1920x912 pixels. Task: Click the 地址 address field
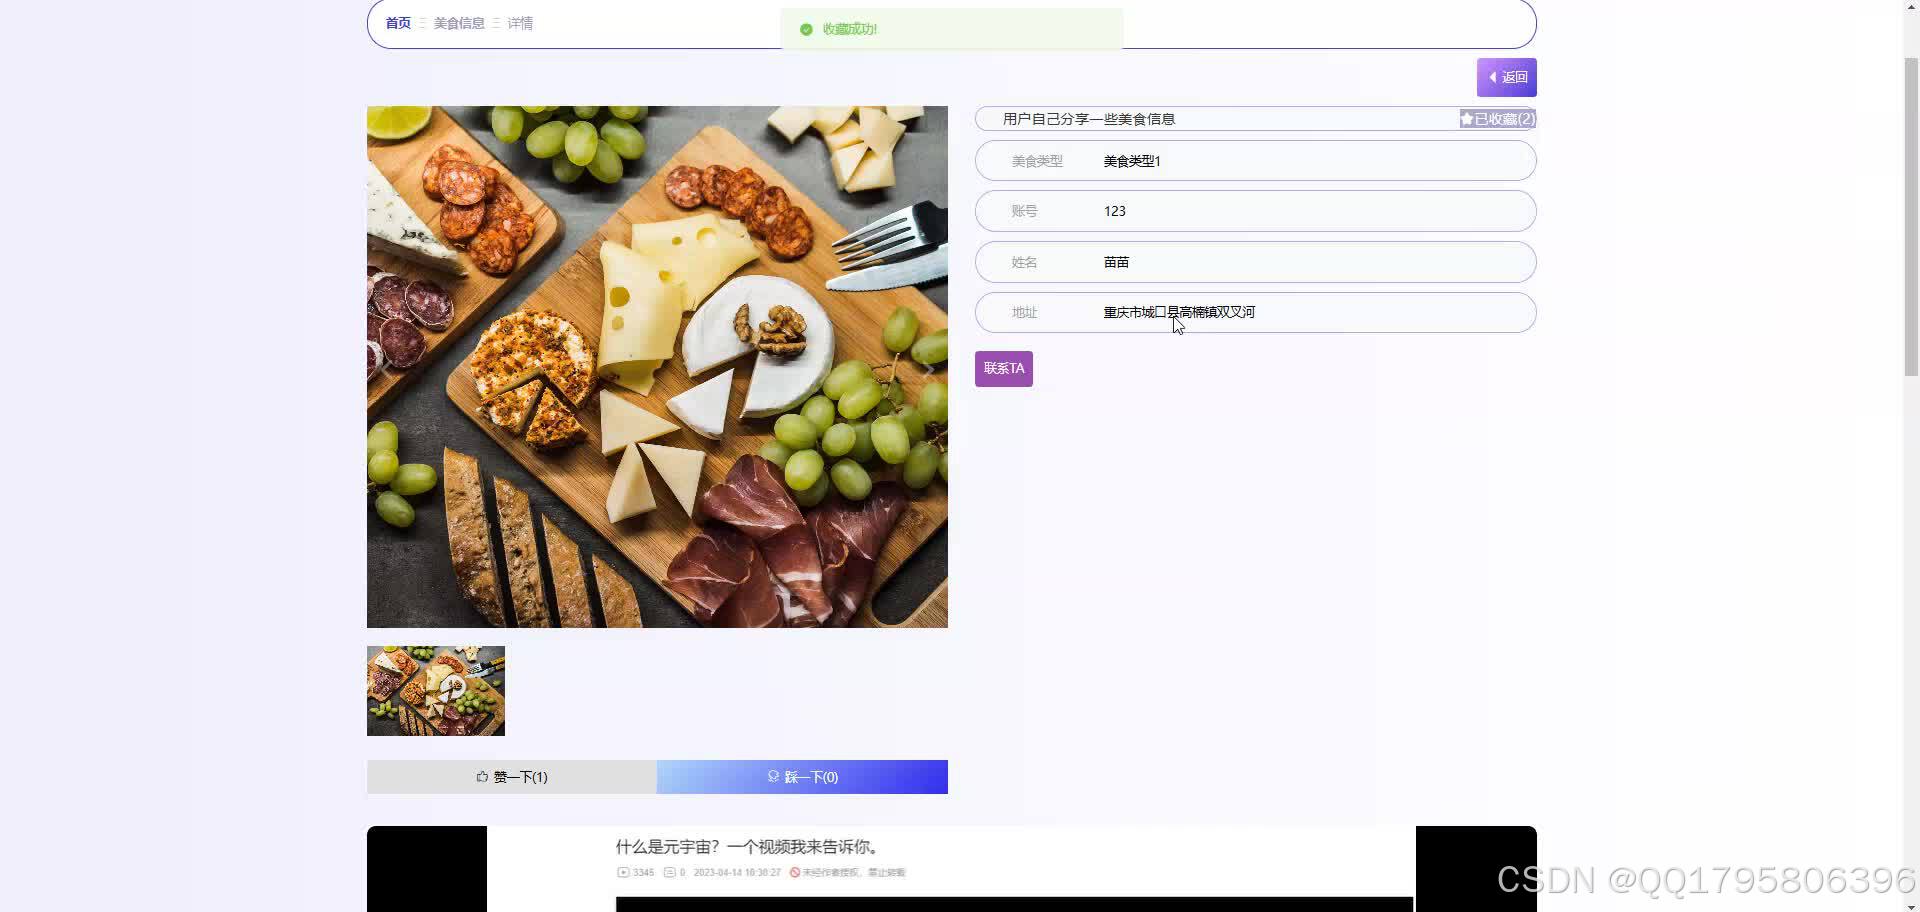[1255, 312]
